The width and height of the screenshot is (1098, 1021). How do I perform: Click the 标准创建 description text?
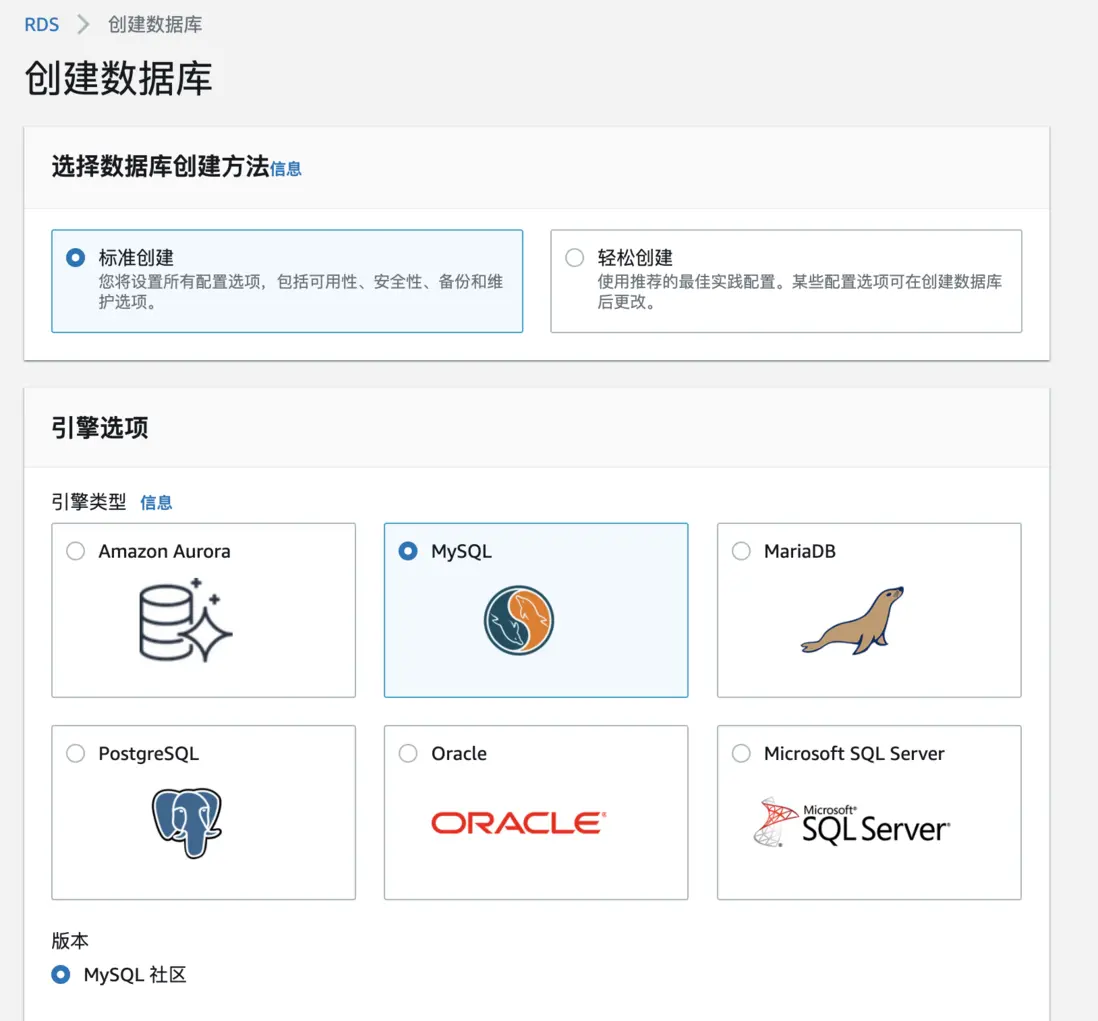click(x=300, y=292)
